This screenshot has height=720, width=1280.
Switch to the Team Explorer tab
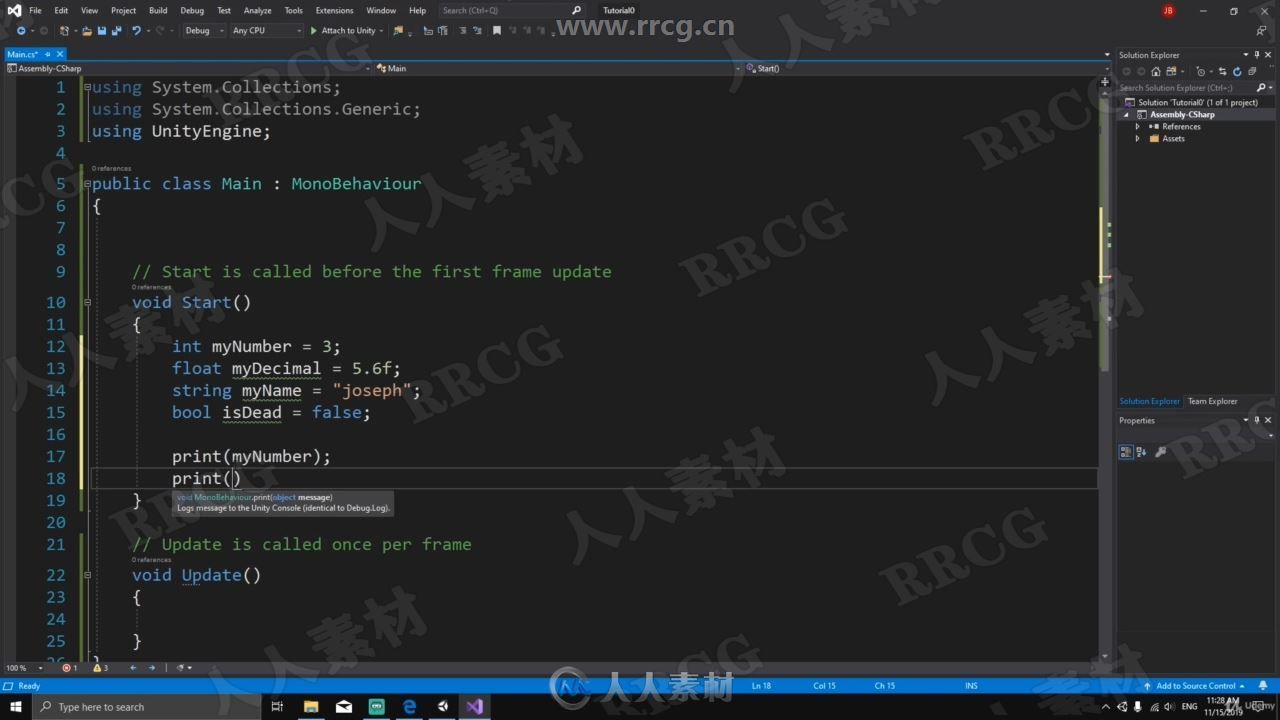(x=1212, y=401)
